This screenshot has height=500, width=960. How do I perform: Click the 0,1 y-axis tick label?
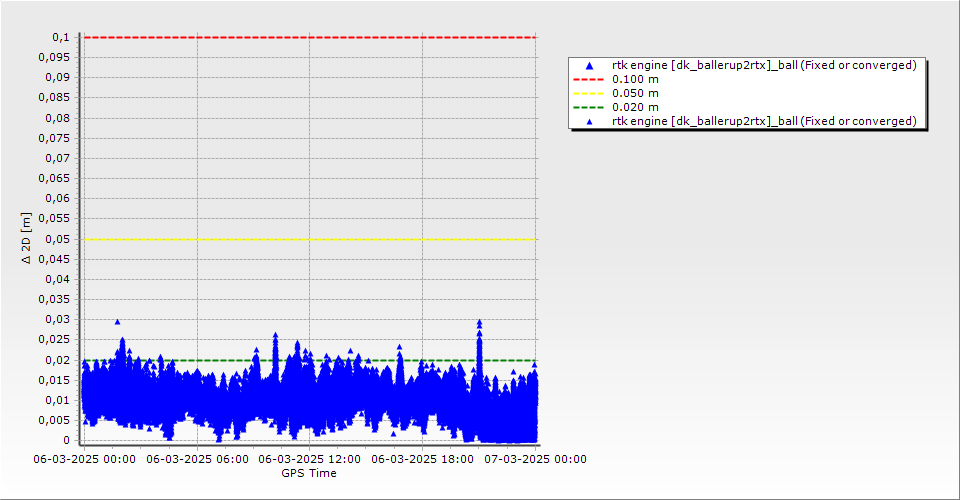point(61,37)
